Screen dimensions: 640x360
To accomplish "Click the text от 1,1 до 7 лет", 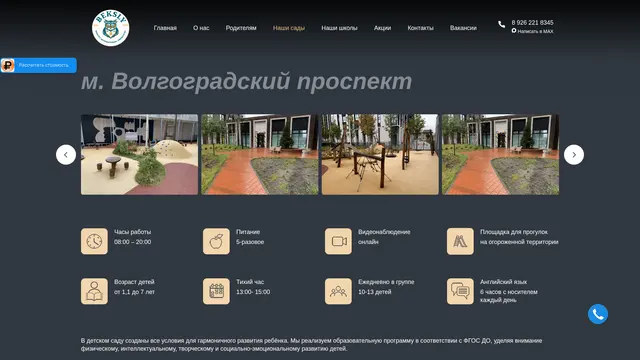I will point(134,292).
